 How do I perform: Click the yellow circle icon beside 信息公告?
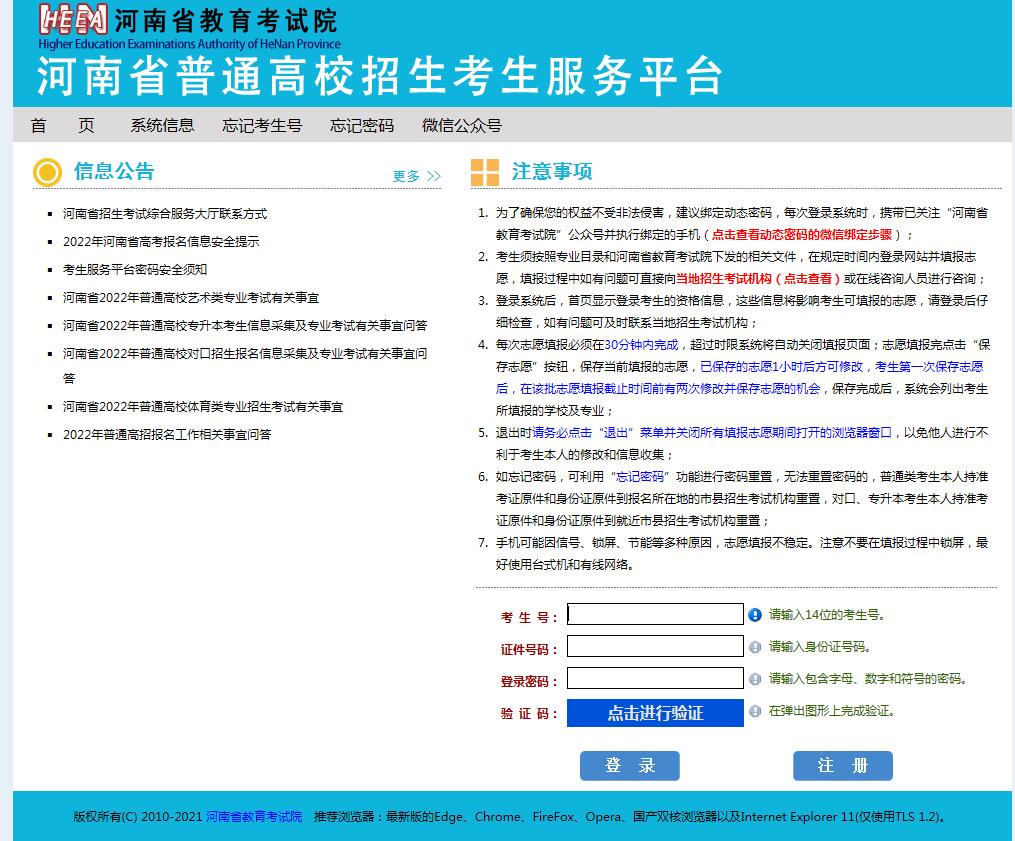point(47,173)
